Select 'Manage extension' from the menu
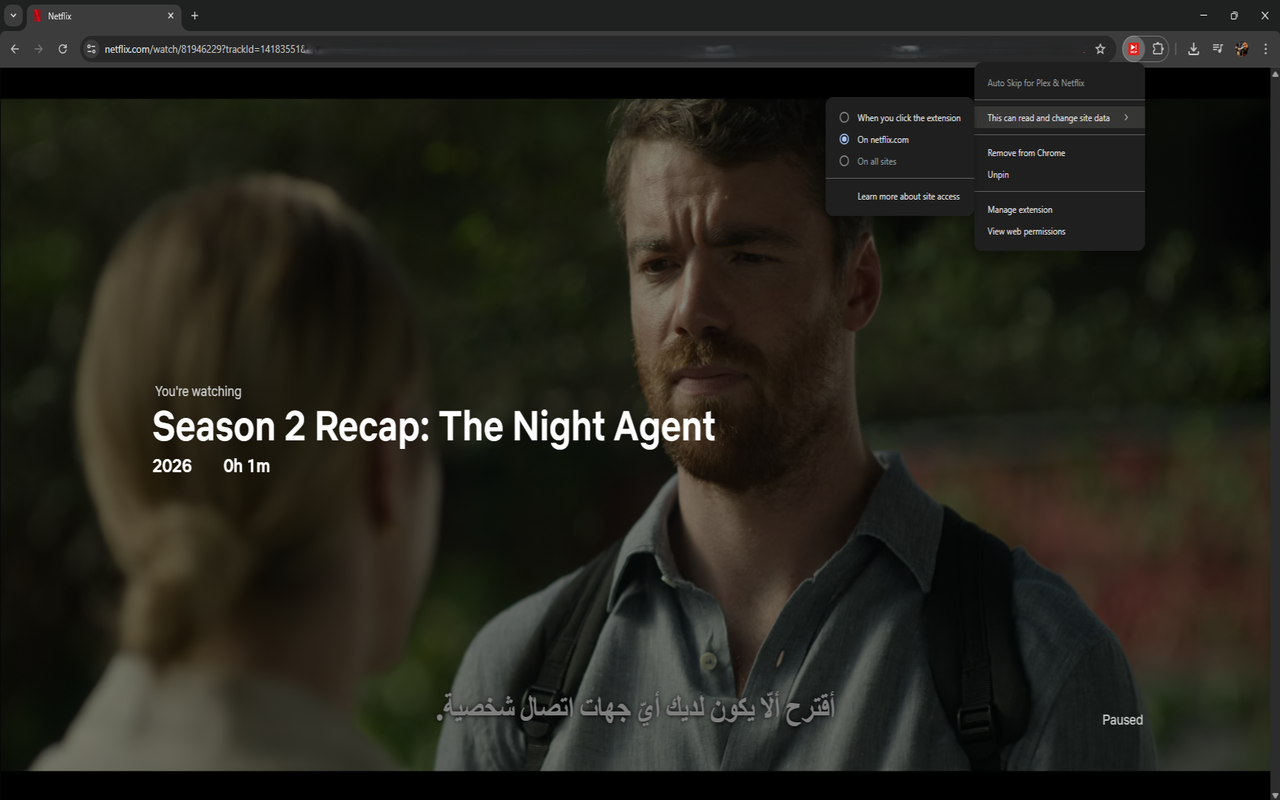Image resolution: width=1280 pixels, height=800 pixels. pyautogui.click(x=1019, y=209)
